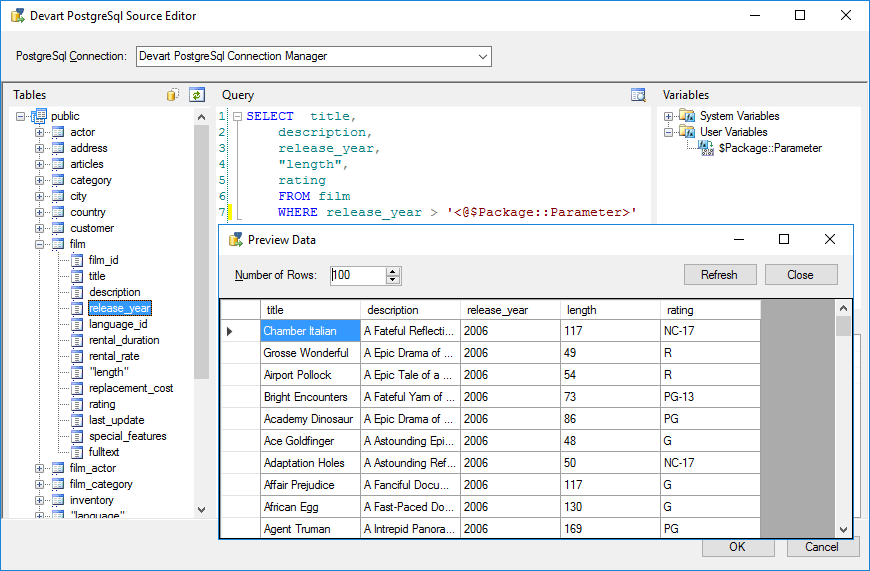Collapse the film table node
The image size is (870, 571).
tap(40, 244)
